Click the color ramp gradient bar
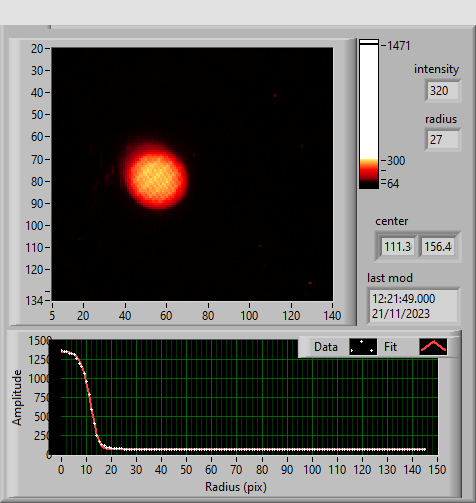476x503 pixels. (369, 114)
